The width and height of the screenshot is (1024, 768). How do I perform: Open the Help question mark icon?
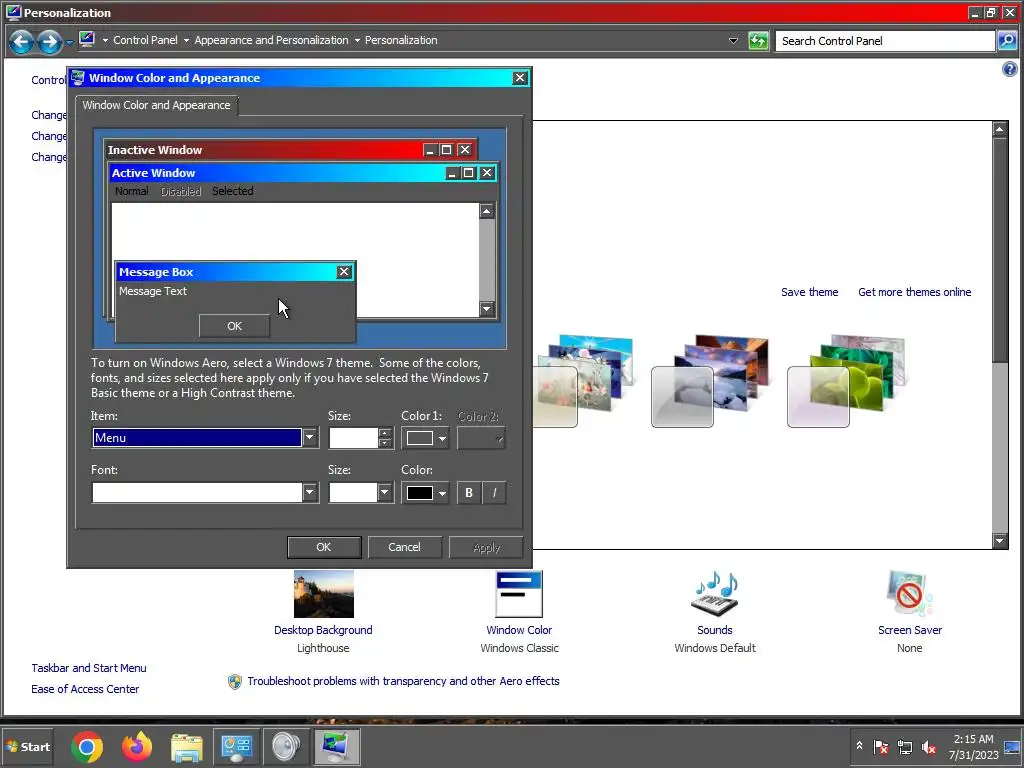(x=1009, y=69)
